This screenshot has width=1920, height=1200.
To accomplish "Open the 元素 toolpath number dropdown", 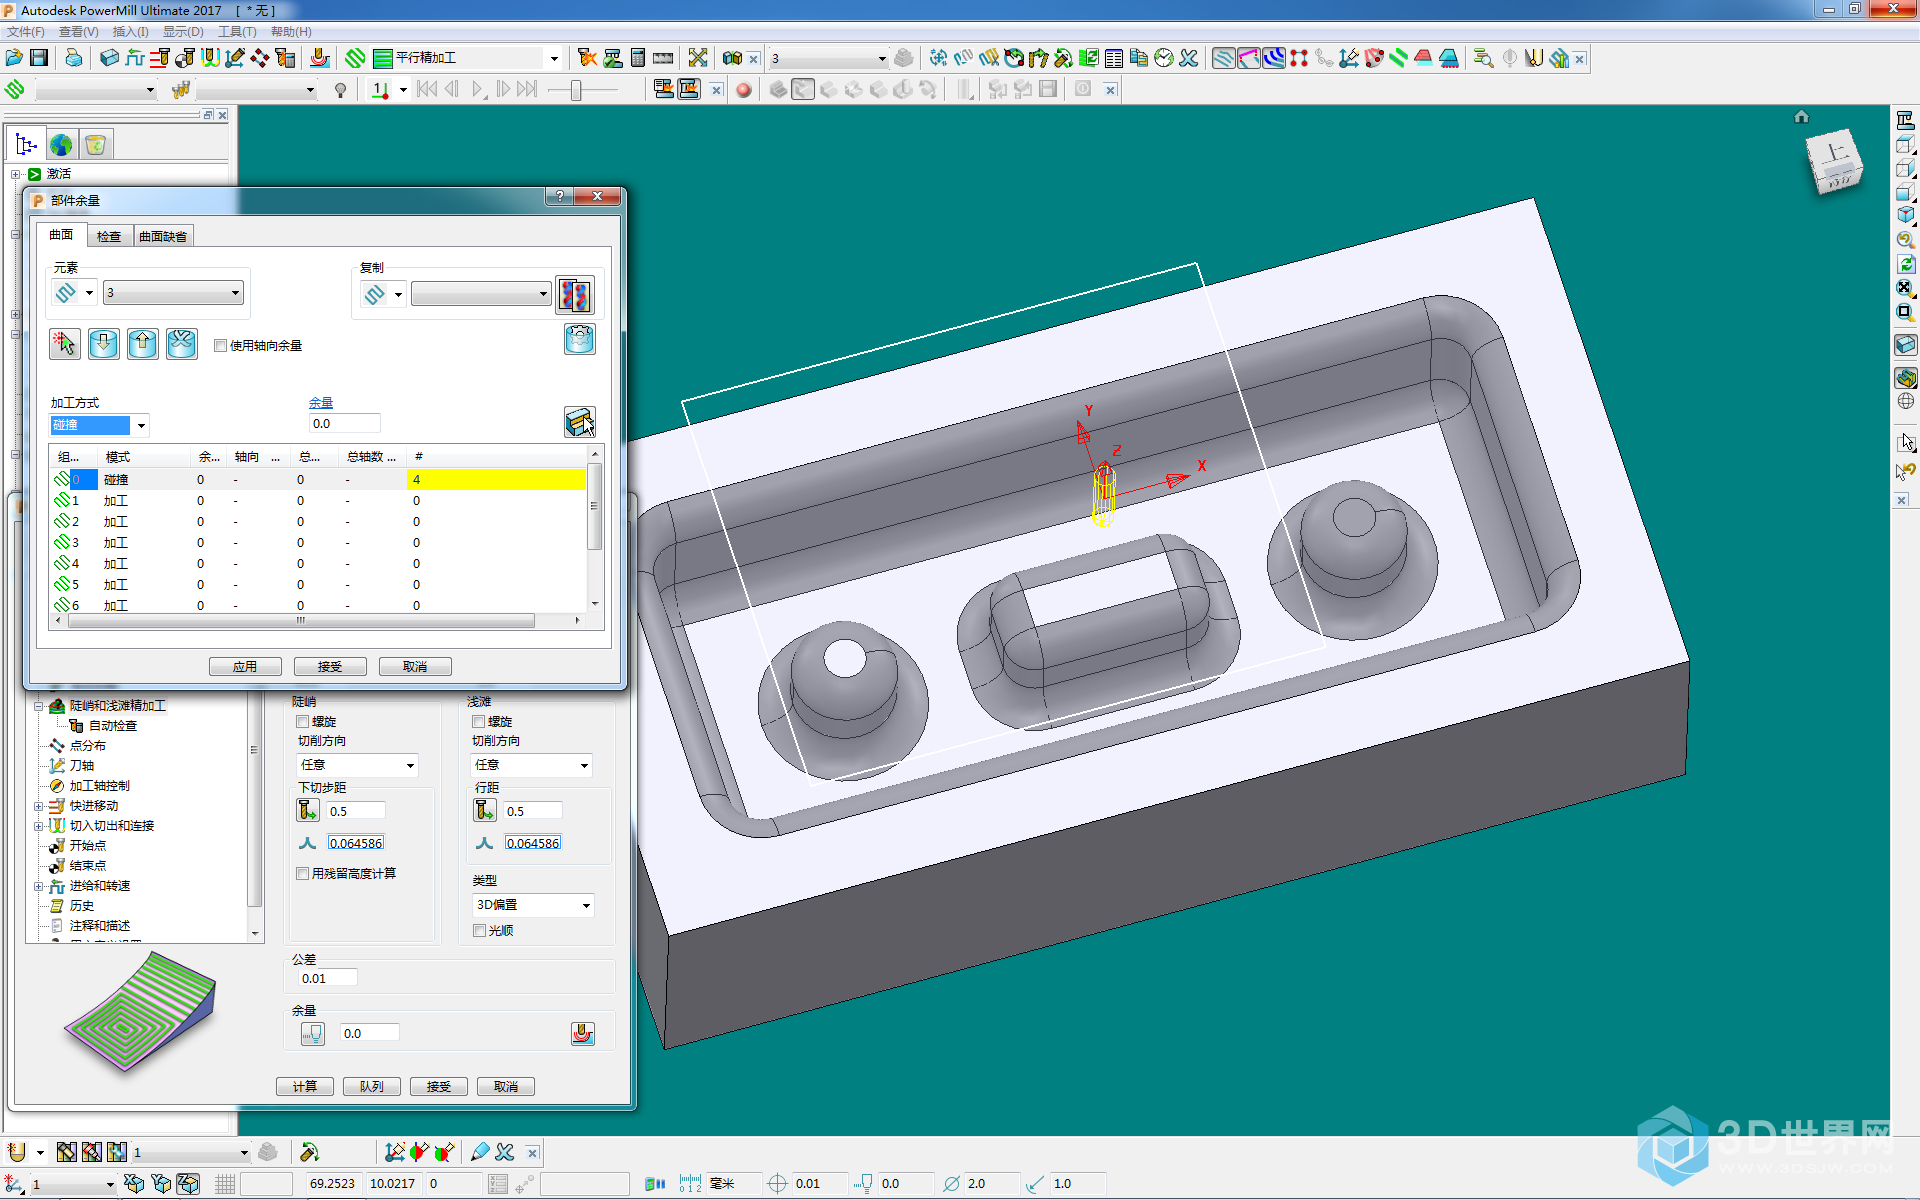I will pyautogui.click(x=173, y=293).
